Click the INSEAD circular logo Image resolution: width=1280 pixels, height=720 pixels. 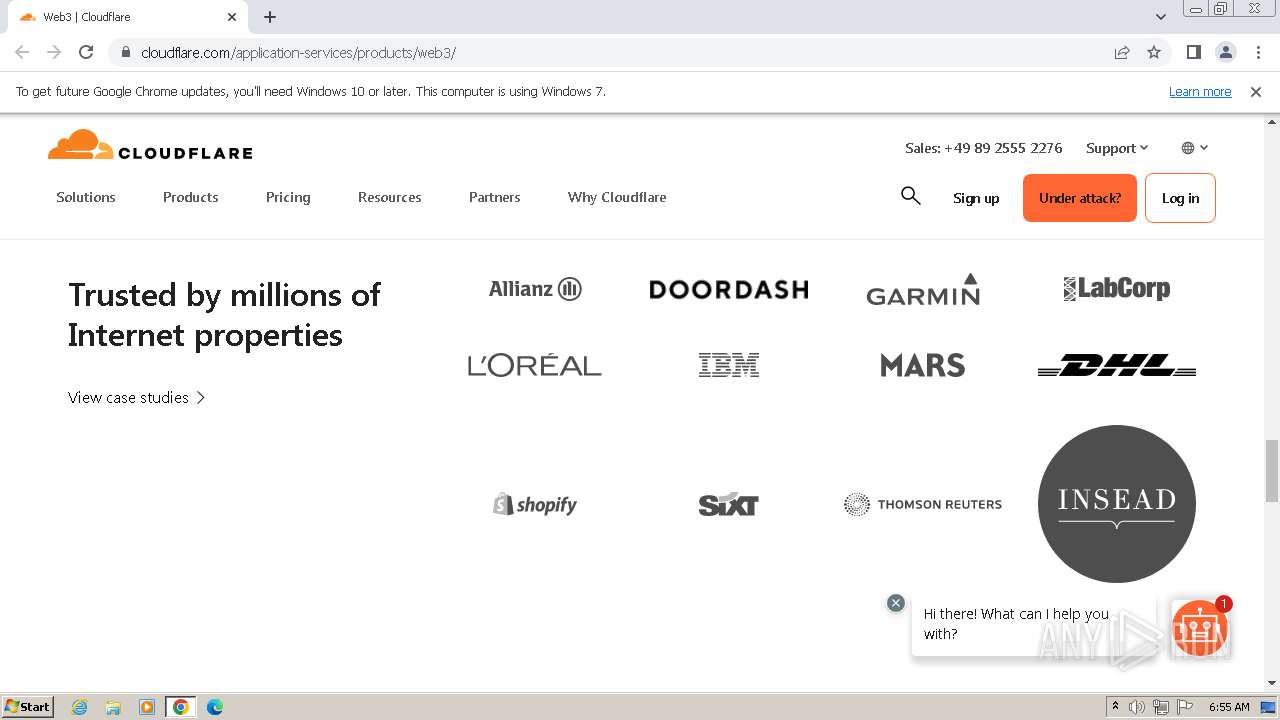tap(1117, 504)
